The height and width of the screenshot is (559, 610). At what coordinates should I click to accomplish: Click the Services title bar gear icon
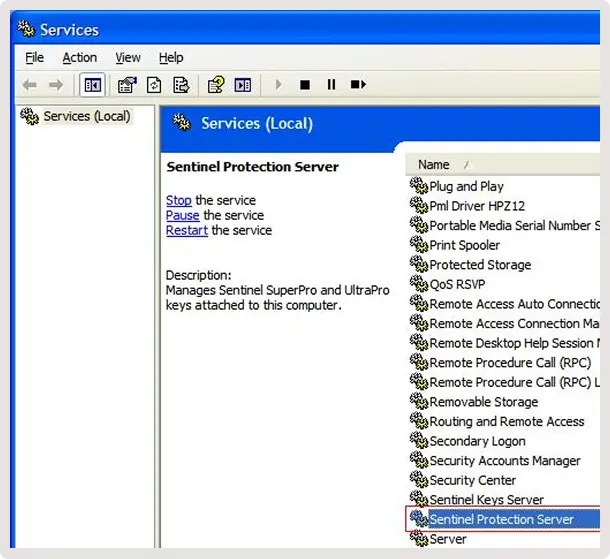click(26, 29)
